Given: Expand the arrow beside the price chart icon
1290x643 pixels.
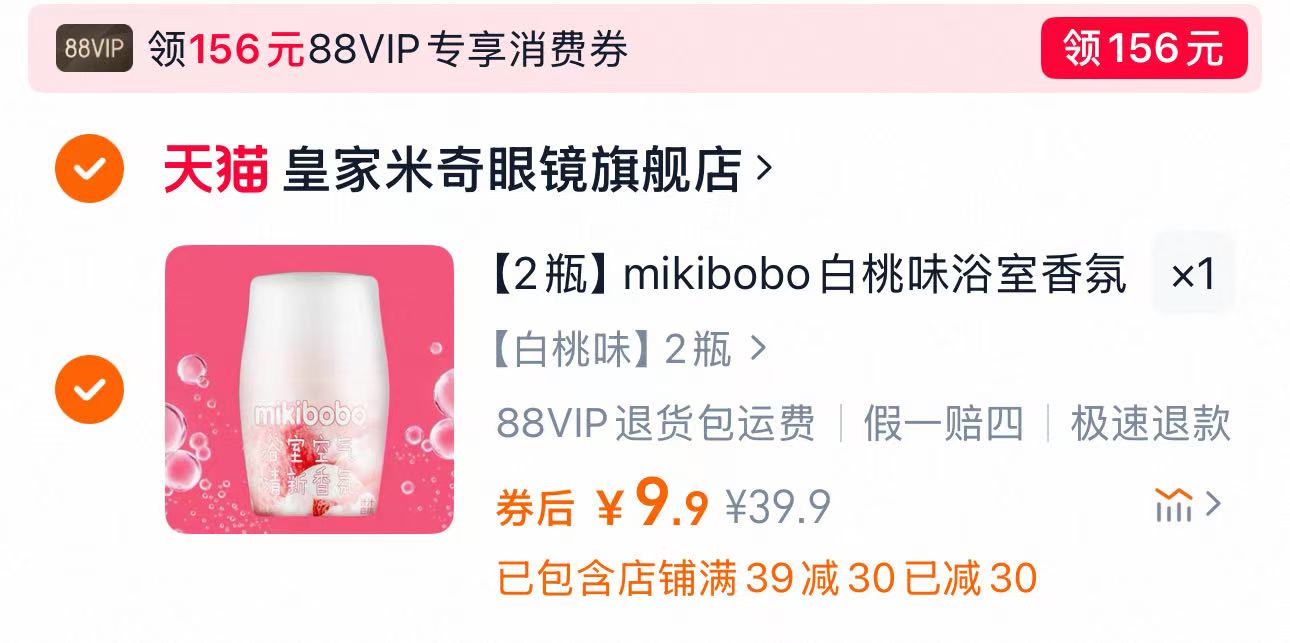Looking at the screenshot, I should click(1213, 504).
